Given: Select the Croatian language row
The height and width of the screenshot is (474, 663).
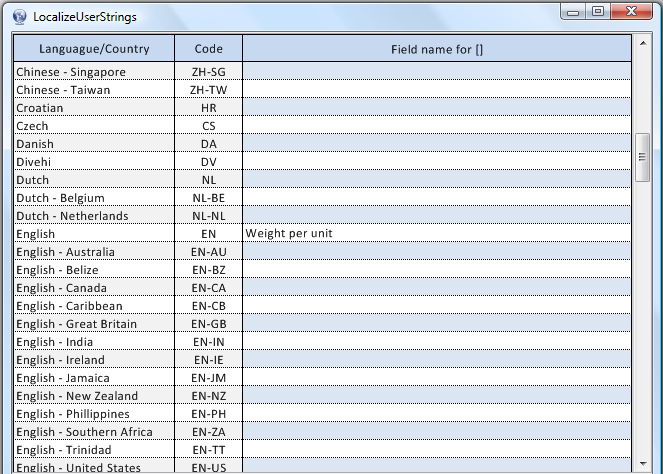Looking at the screenshot, I should pos(94,108).
